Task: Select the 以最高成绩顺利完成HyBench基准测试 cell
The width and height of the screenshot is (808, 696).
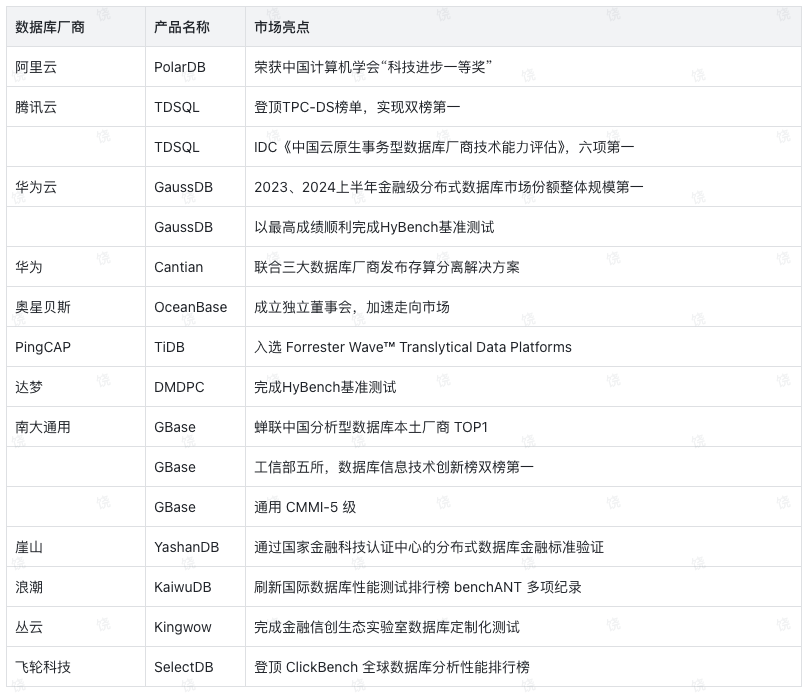Action: pos(523,227)
